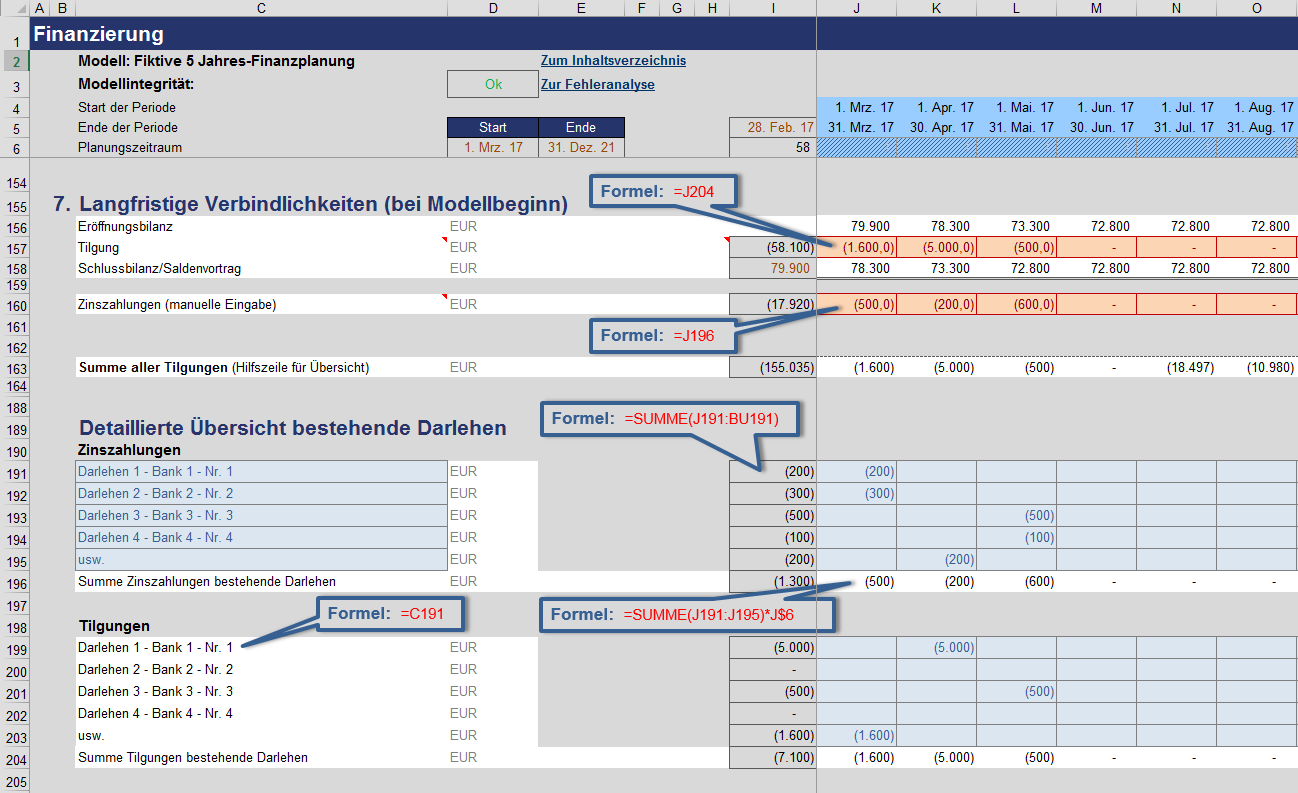Viewport: 1298px width, 793px height.
Task: Click the Finanzierung title banner
Action: [400, 34]
